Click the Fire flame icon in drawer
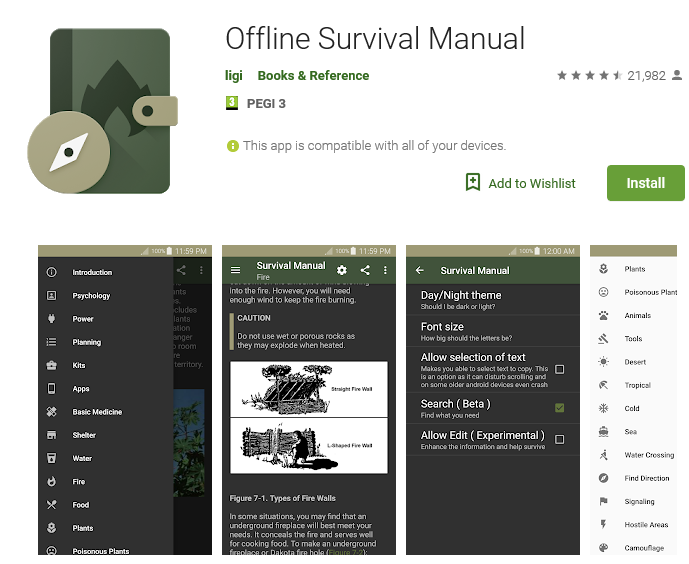The image size is (689, 564). 51,481
